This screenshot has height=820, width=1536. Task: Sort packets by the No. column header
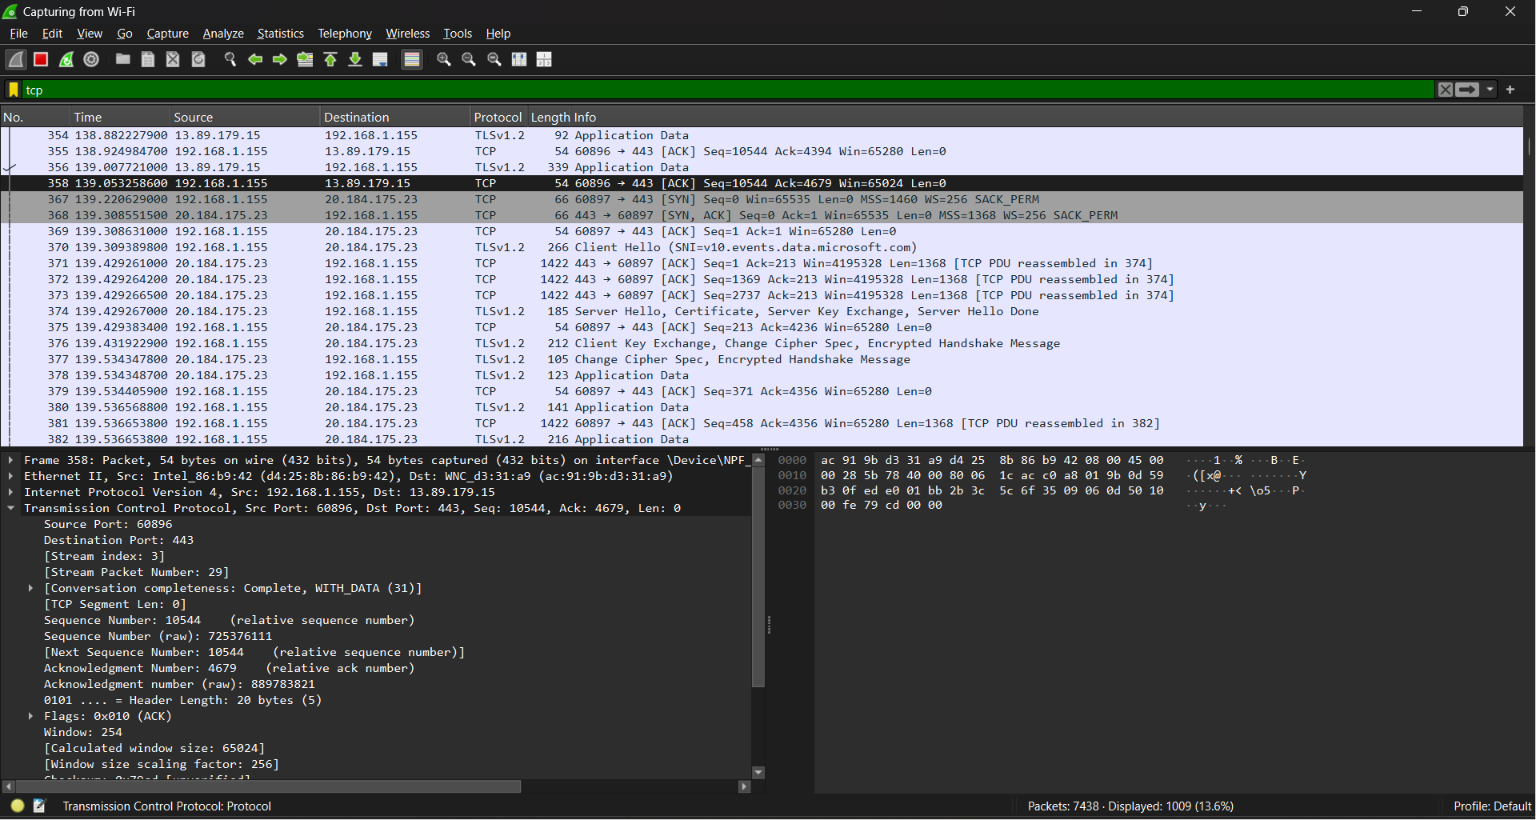[36, 117]
